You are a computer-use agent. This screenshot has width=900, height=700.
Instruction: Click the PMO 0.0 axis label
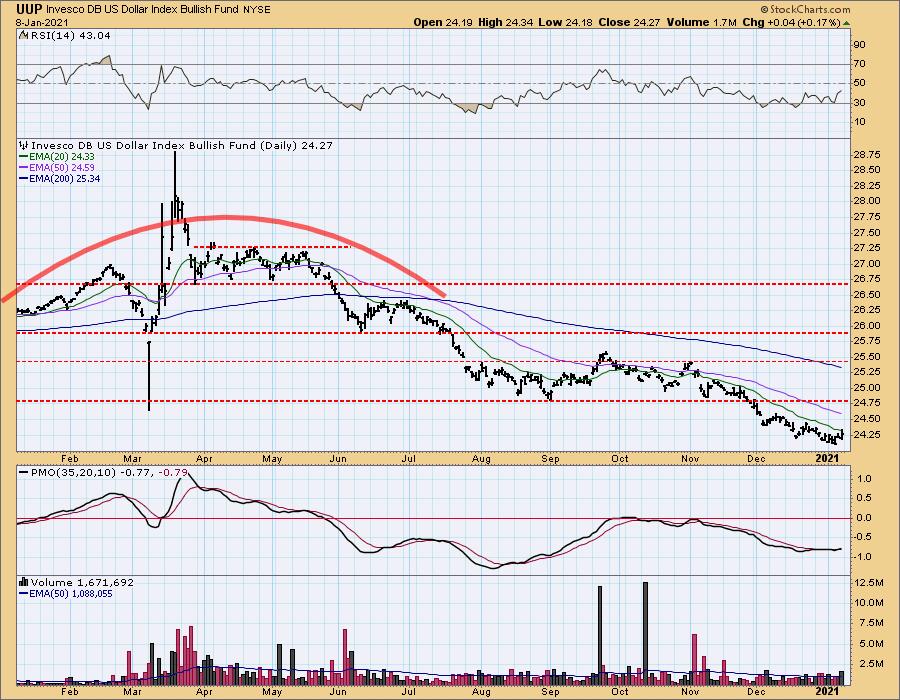(x=863, y=518)
